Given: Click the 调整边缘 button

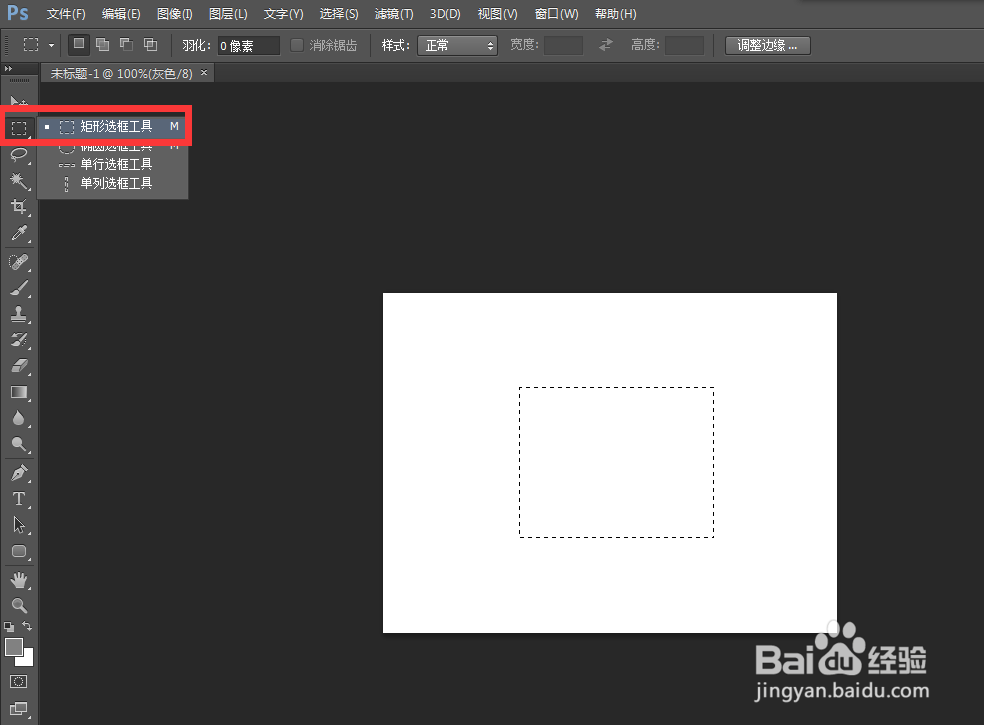Looking at the screenshot, I should pos(767,45).
